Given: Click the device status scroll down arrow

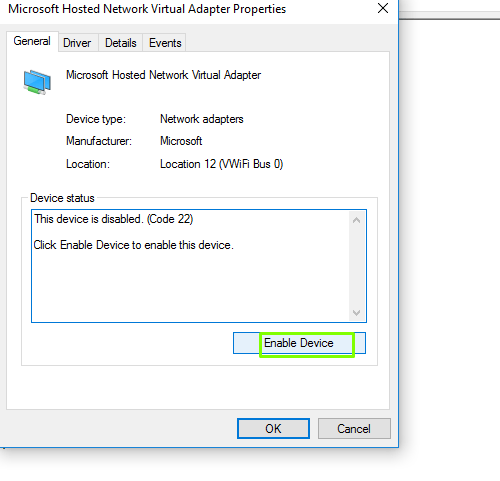Looking at the screenshot, I should [x=356, y=313].
